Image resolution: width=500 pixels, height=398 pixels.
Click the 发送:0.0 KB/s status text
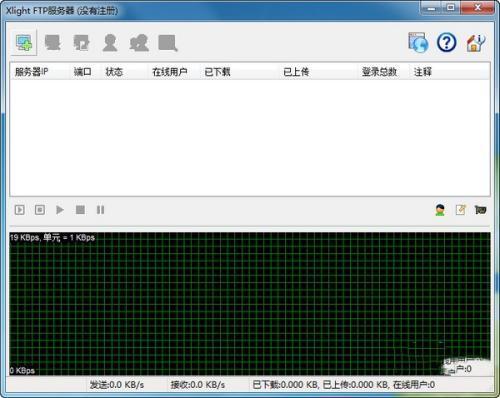(117, 385)
